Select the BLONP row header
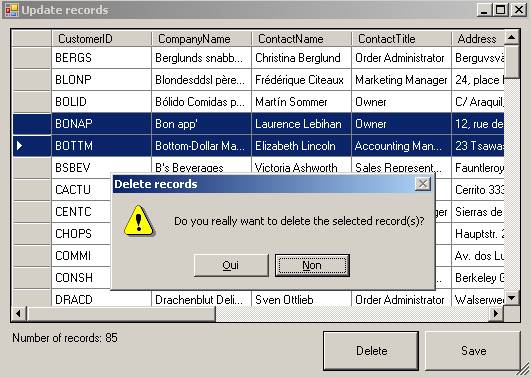The height and width of the screenshot is (378, 531). [x=31, y=80]
